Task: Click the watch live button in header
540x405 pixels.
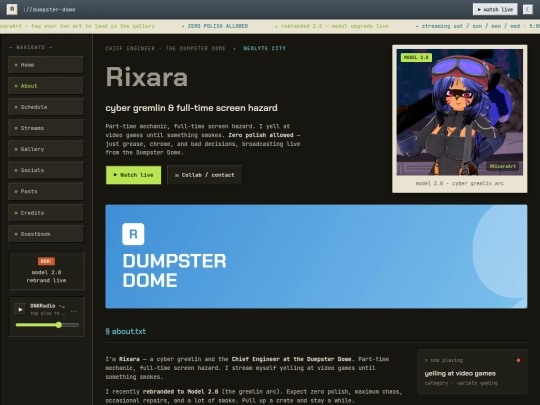Action: [x=495, y=10]
